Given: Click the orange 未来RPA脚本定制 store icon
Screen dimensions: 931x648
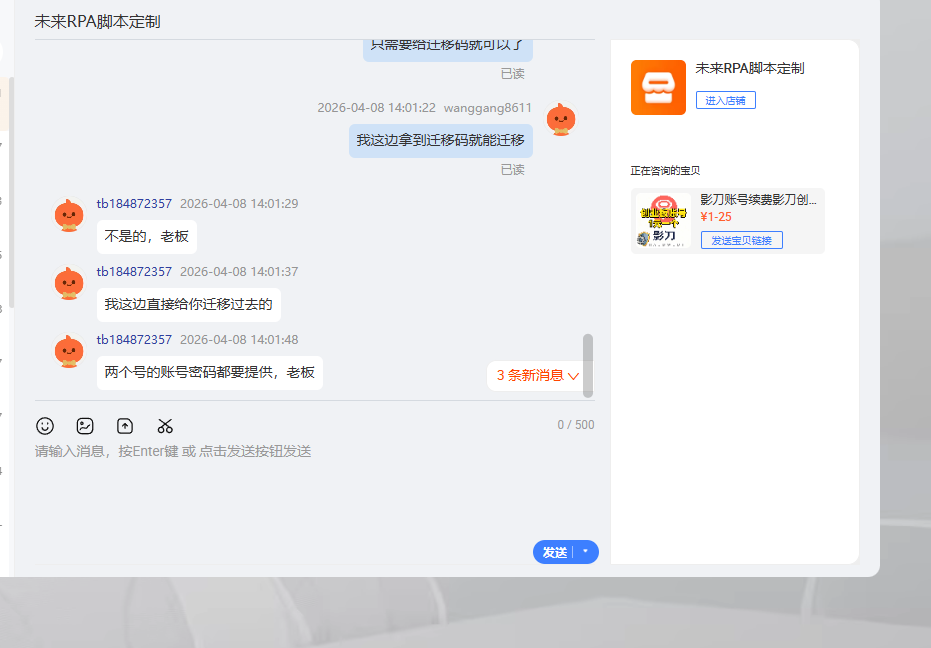Looking at the screenshot, I should click(658, 87).
